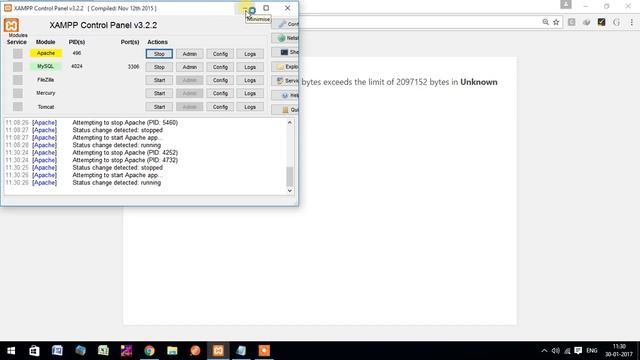Open XAMPP Config wrench button
Image resolution: width=640 pixels, height=360 pixels.
285,24
